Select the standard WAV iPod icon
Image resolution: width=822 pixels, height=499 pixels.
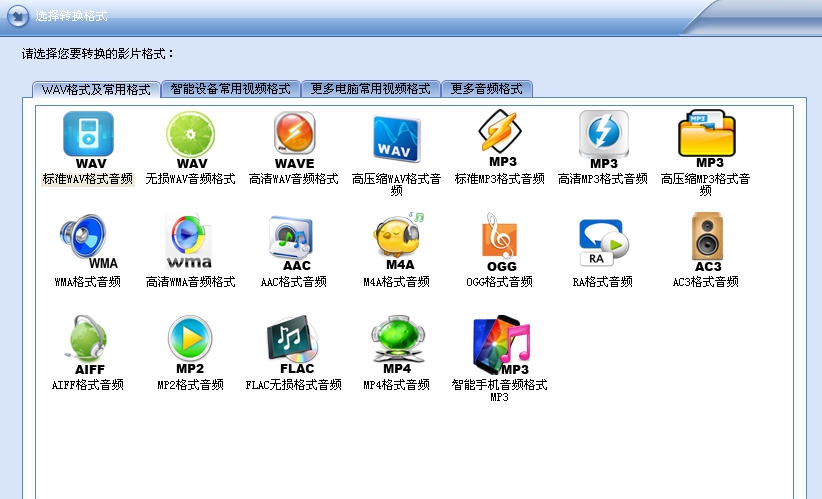(88, 140)
